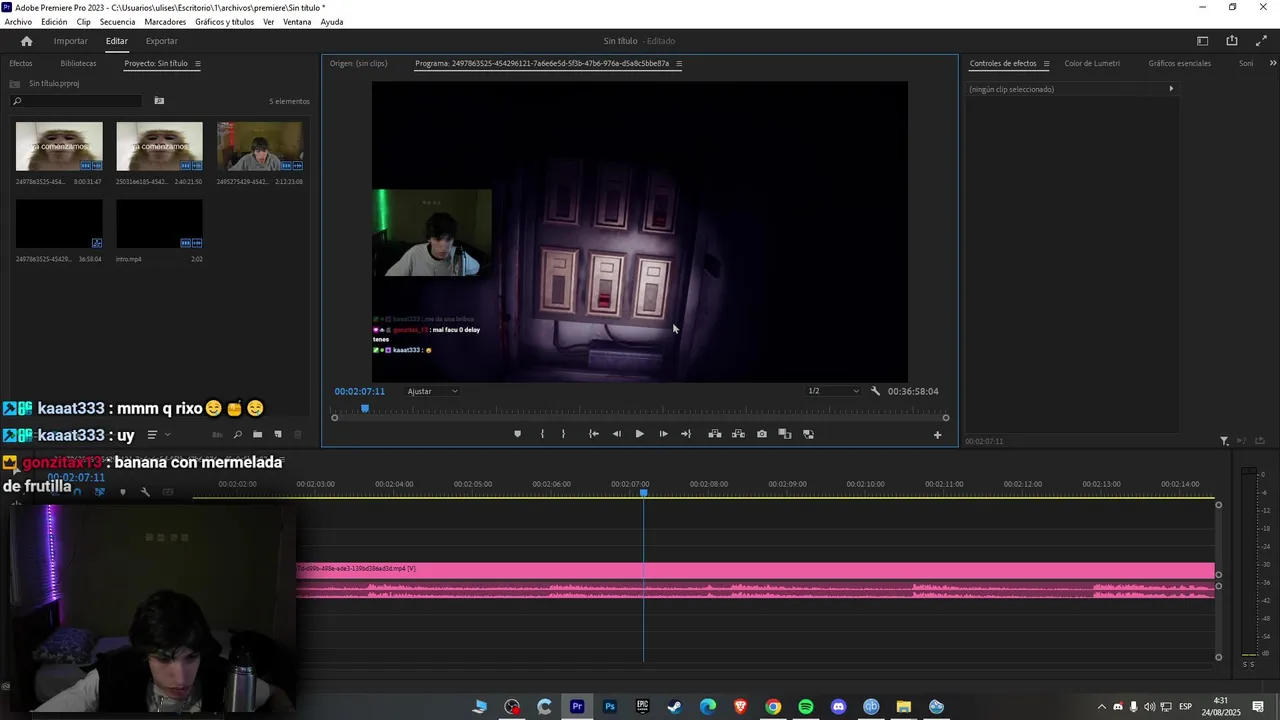Switch to Exportar workspace tab
The image size is (1280, 720).
pos(161,41)
